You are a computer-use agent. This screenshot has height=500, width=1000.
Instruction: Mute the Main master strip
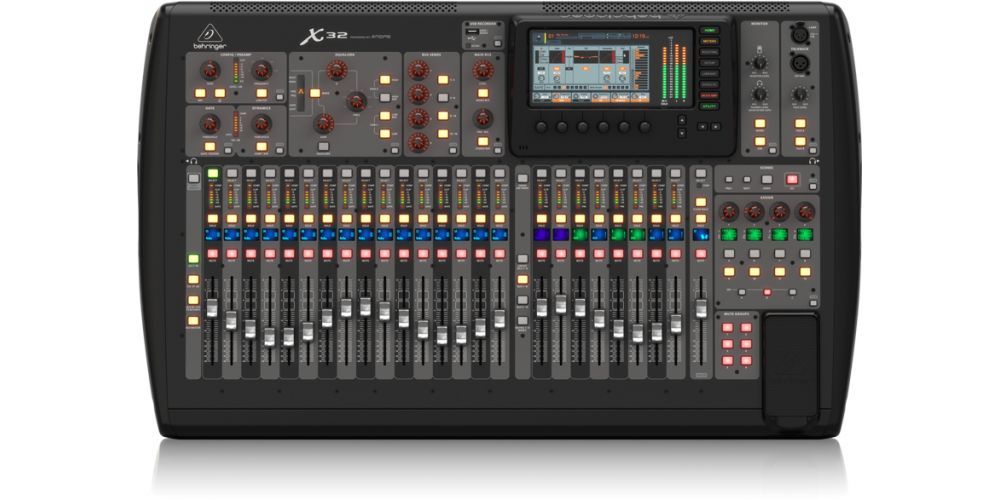[x=701, y=253]
